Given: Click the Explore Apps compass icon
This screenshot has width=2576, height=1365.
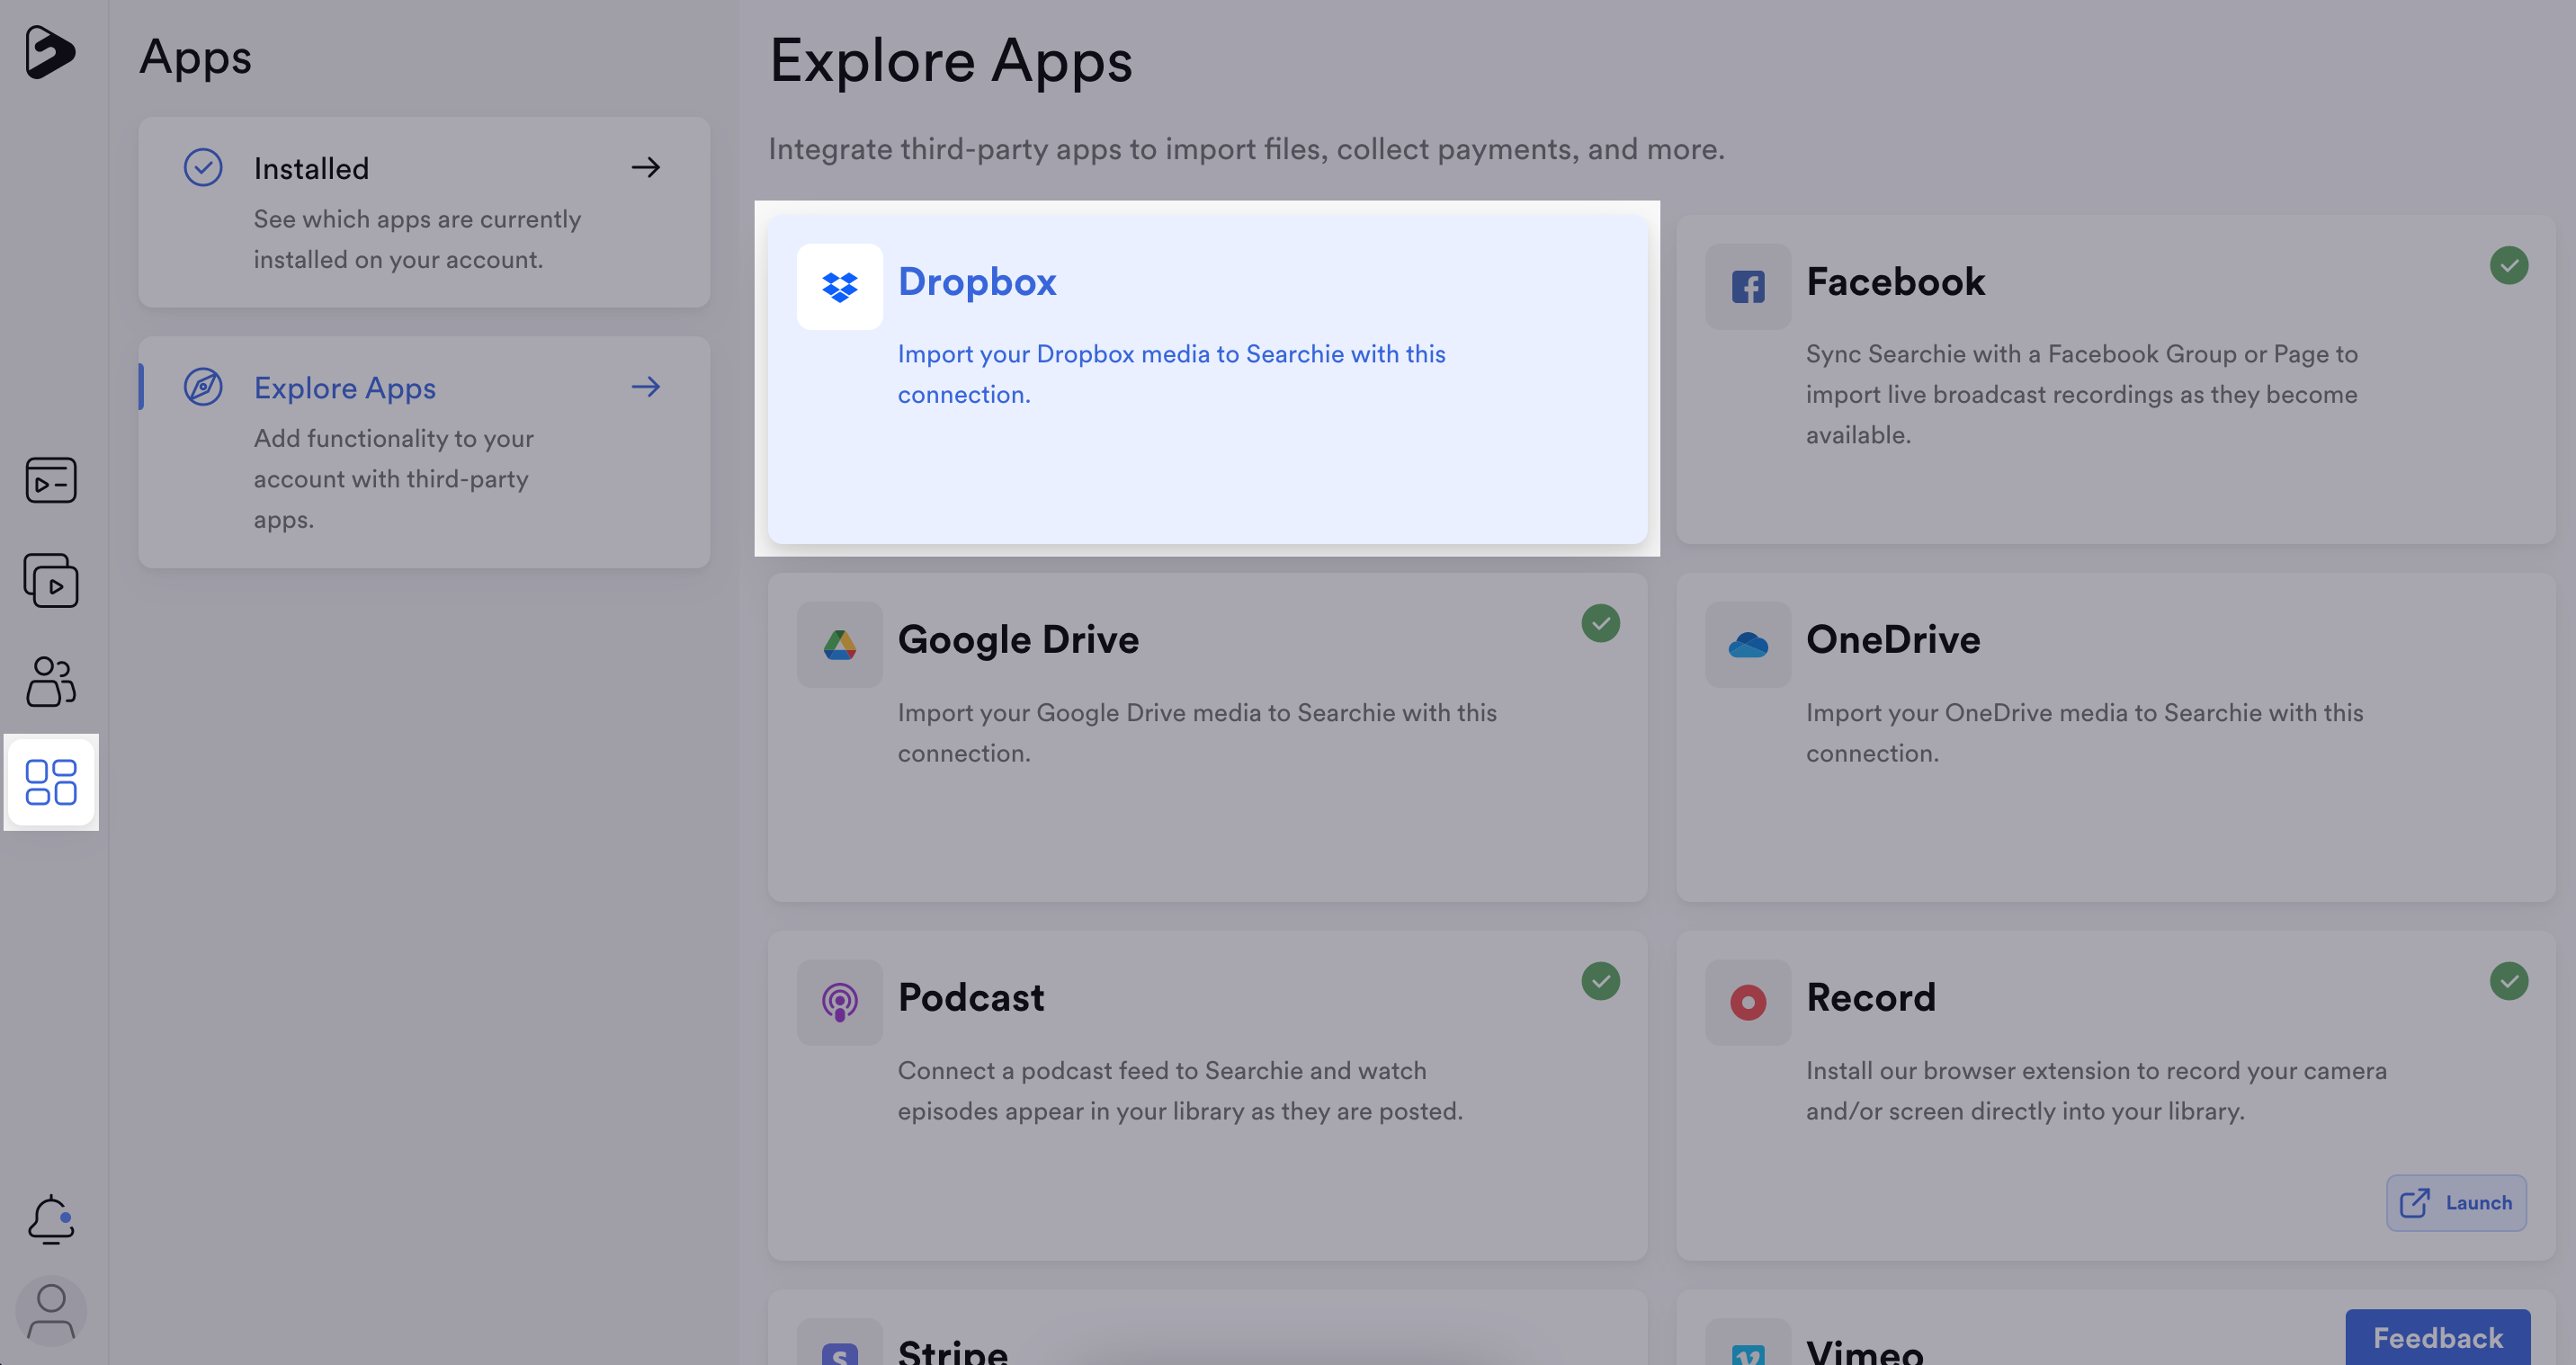Looking at the screenshot, I should [x=203, y=387].
